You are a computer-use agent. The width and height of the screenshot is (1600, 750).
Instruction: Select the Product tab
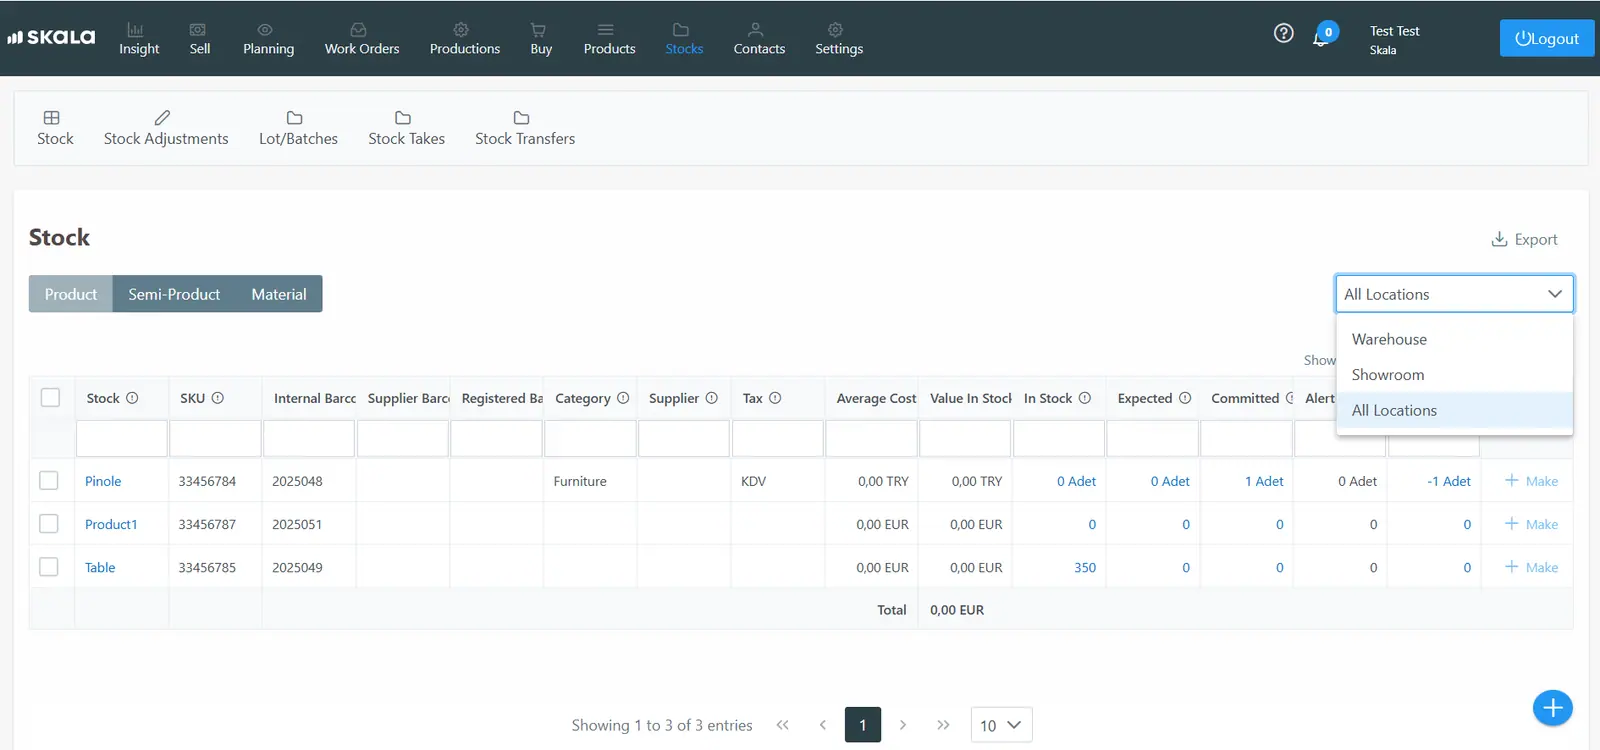tap(71, 294)
